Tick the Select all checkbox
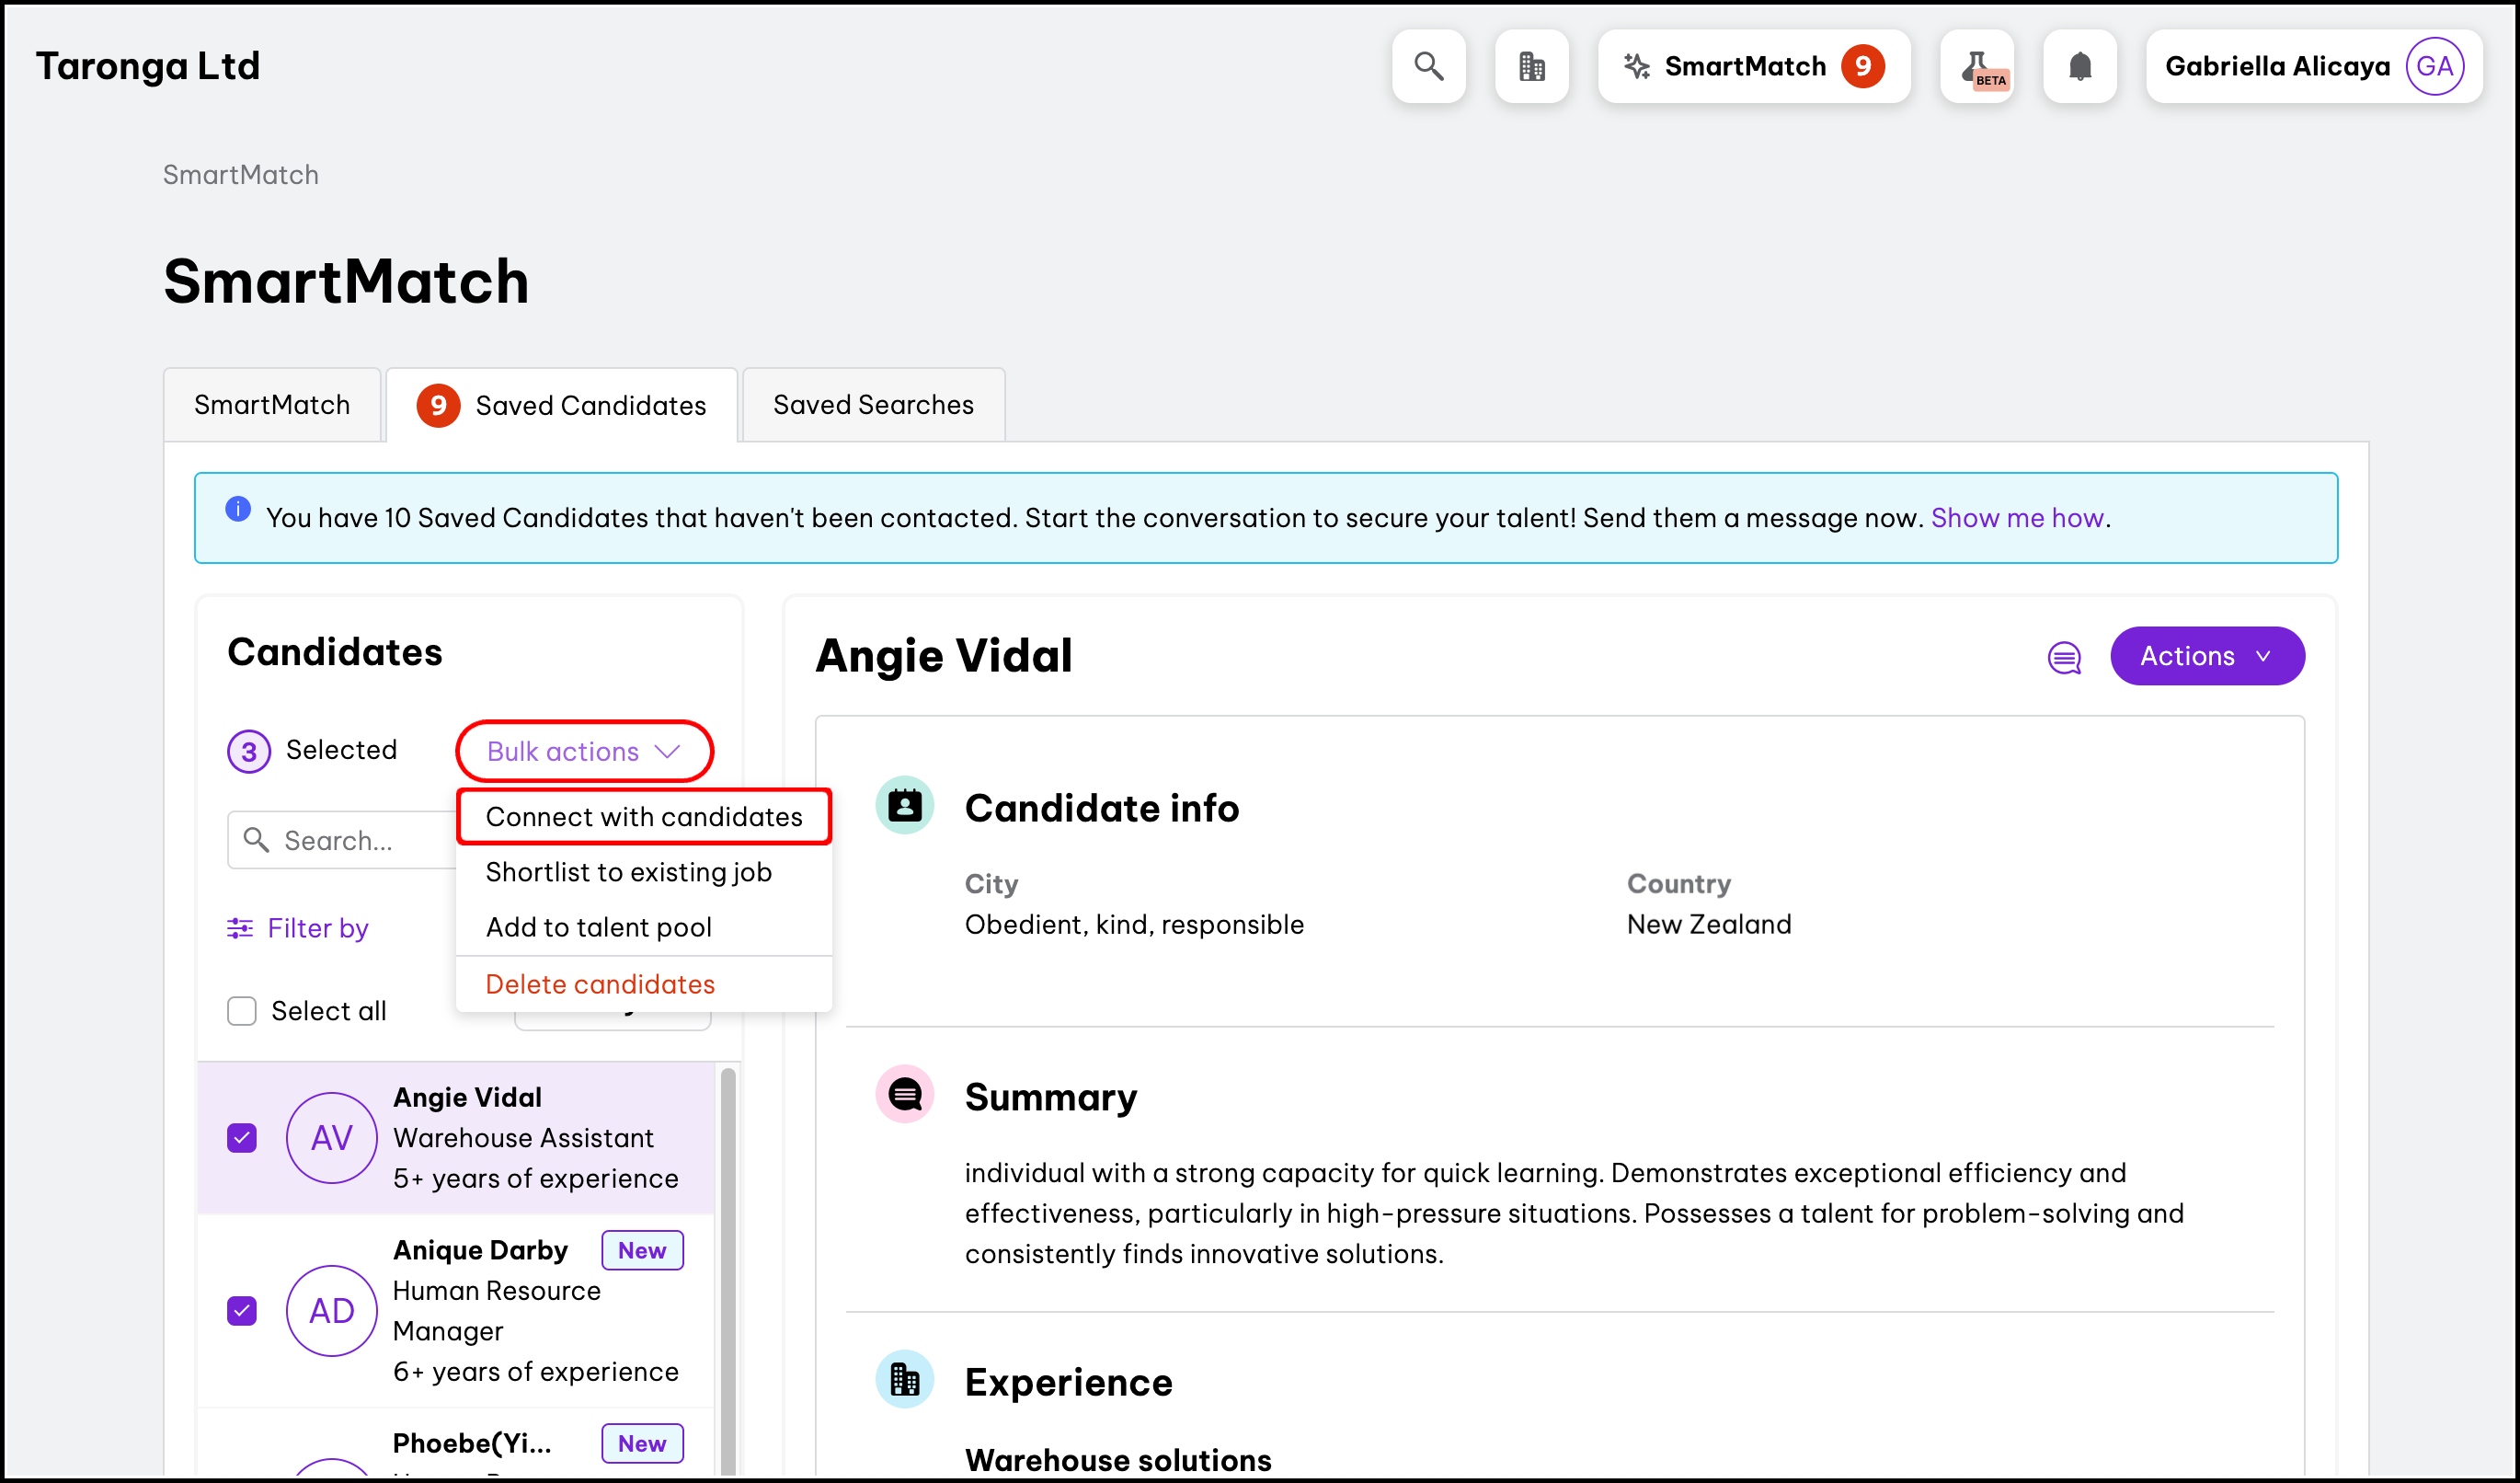The image size is (2520, 1483). coord(242,1011)
